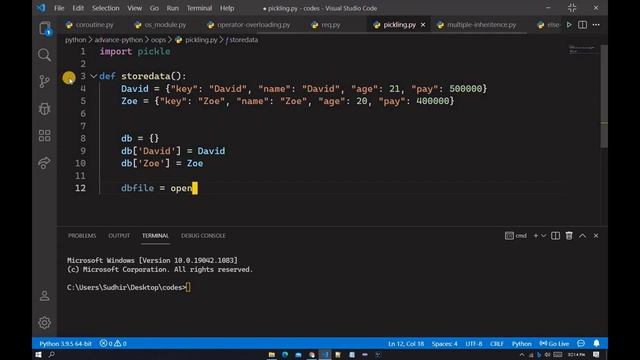Select Python 3.9.5 64-bit interpreter
The width and height of the screenshot is (640, 360).
point(65,344)
